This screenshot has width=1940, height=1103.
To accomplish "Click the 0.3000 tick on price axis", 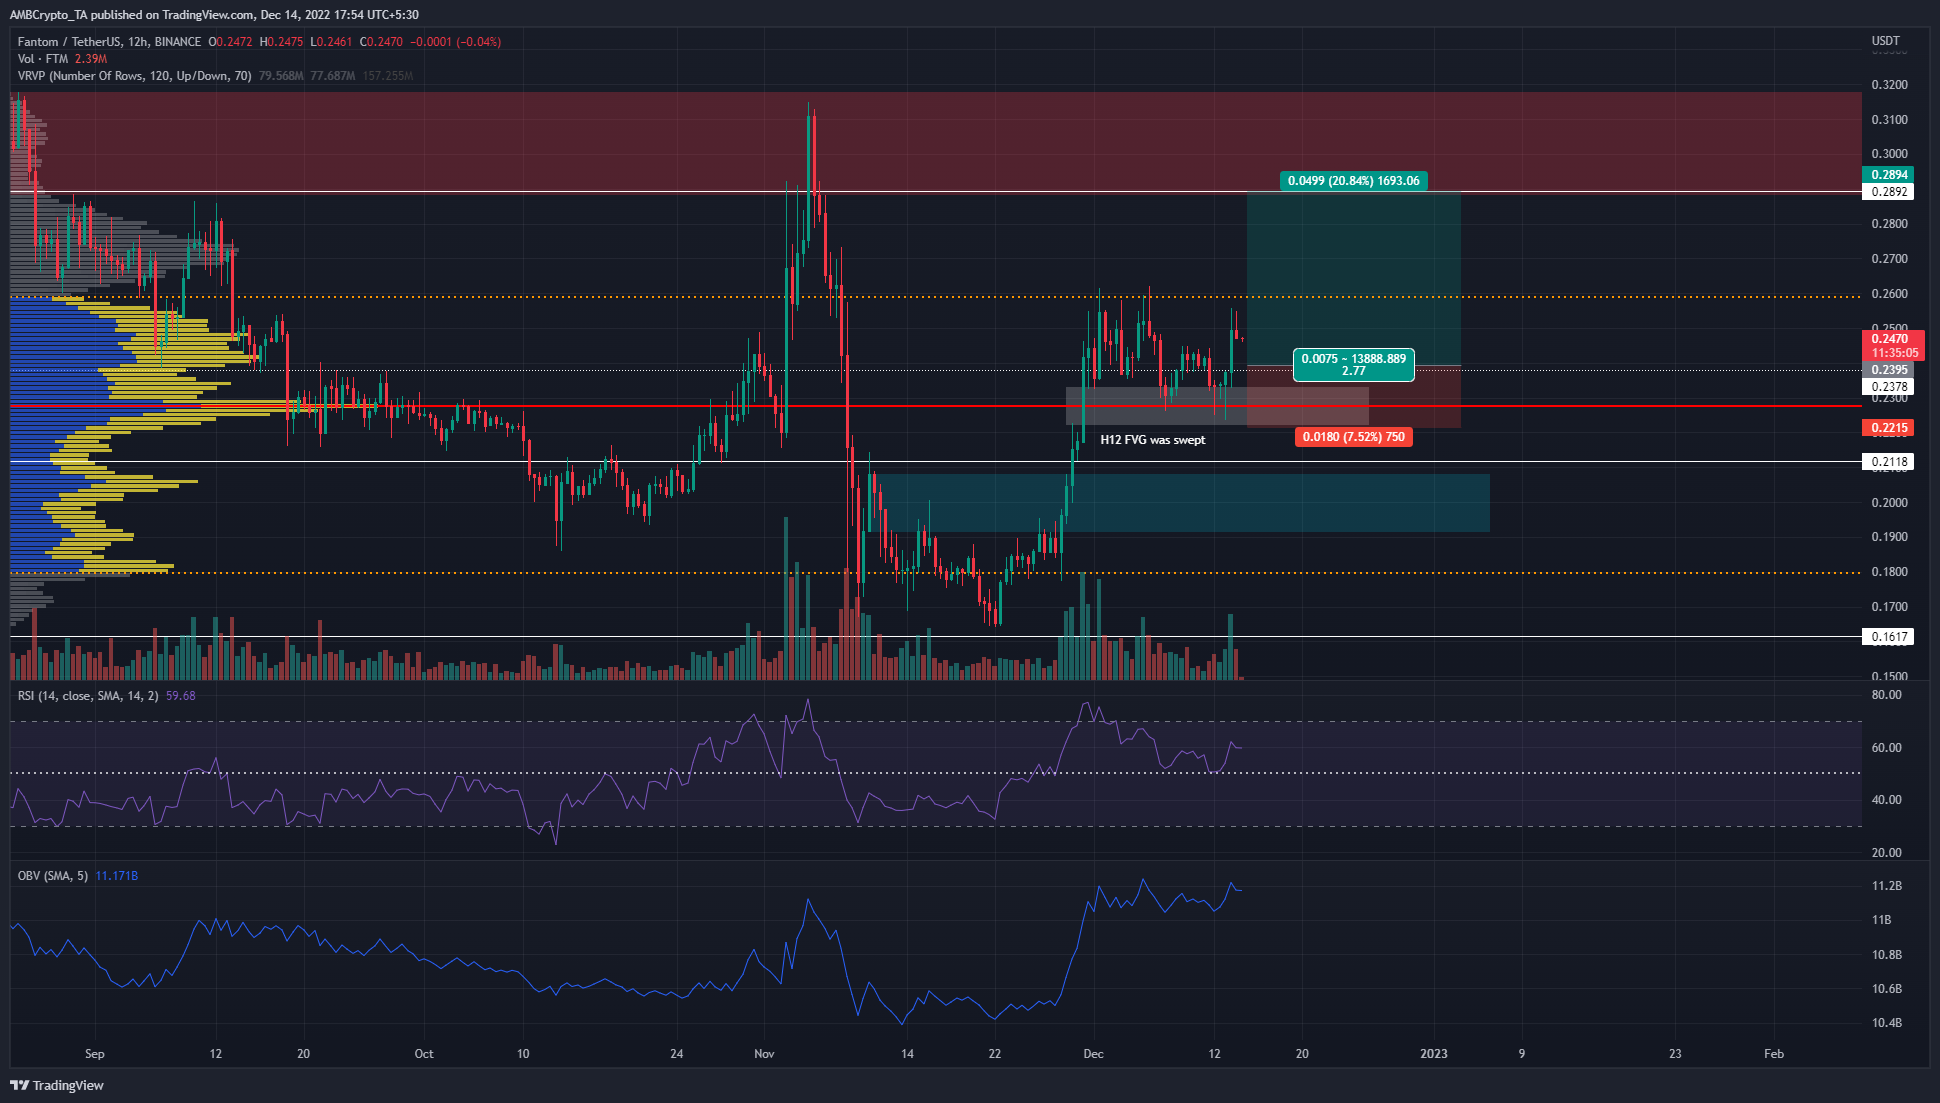I will [x=1889, y=154].
